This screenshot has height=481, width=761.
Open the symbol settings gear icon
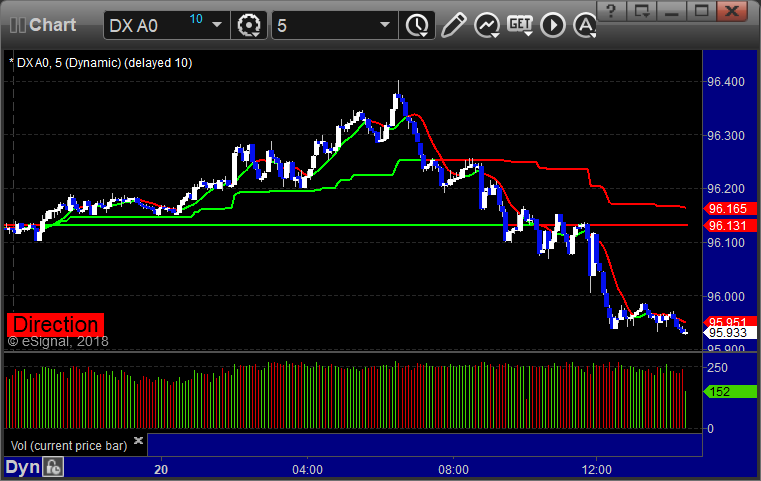tap(249, 25)
